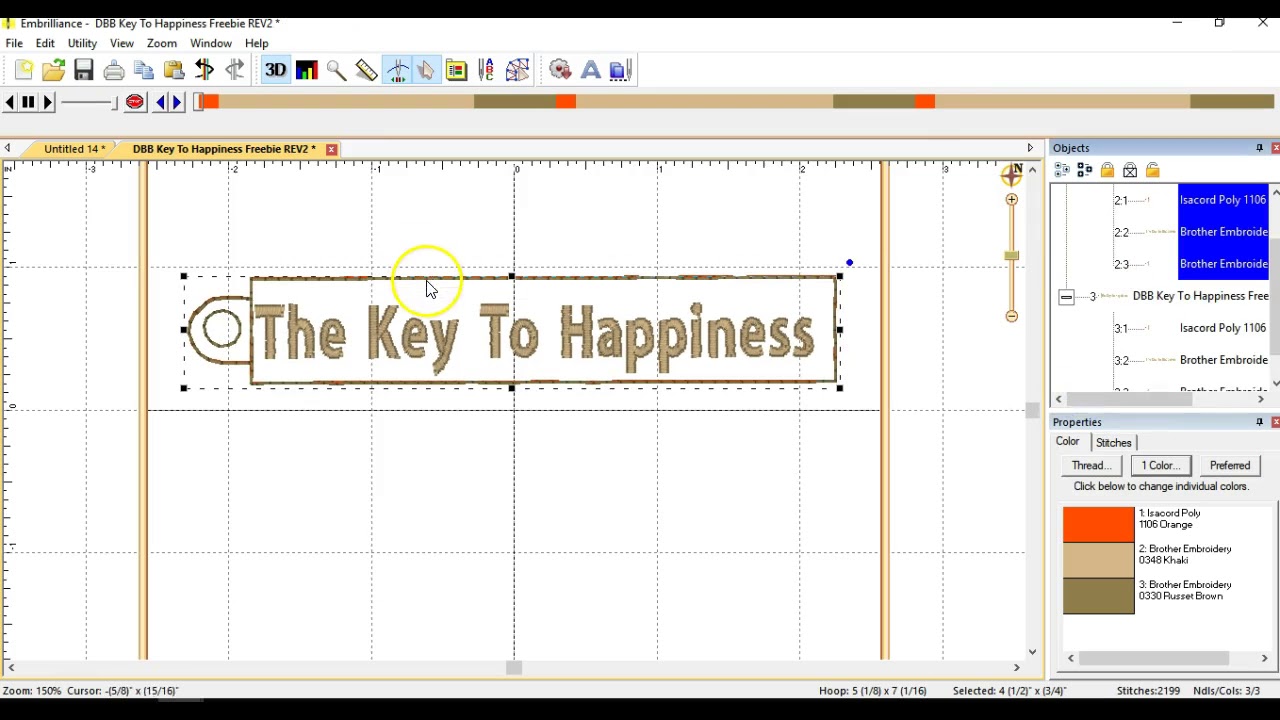Open the File menu

(14, 44)
